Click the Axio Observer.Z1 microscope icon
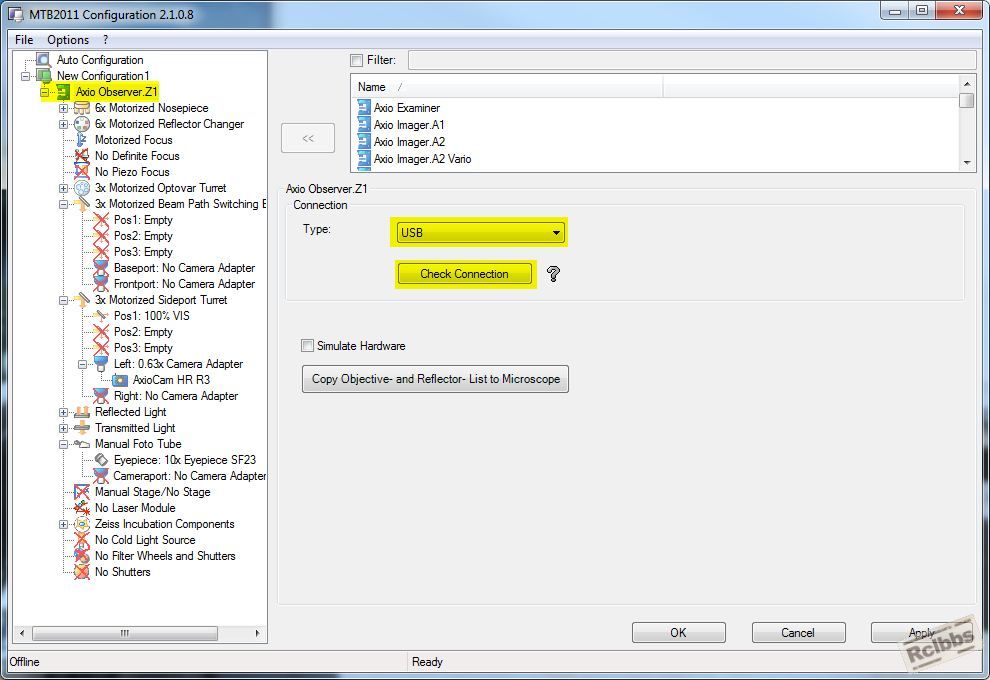This screenshot has height=680, width=990. point(63,92)
